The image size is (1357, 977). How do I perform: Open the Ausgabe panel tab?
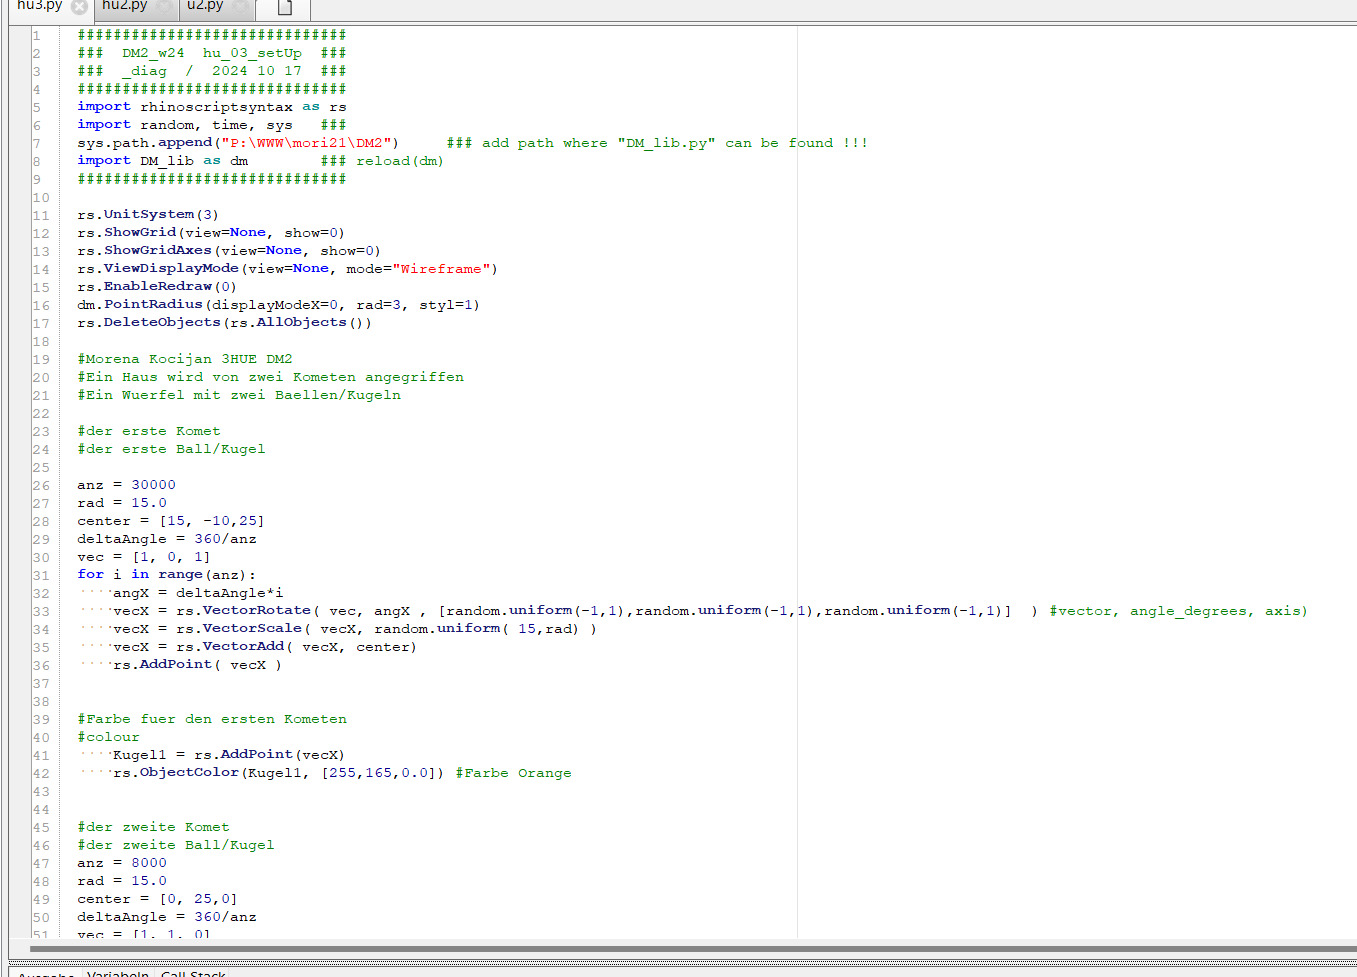tap(45, 972)
